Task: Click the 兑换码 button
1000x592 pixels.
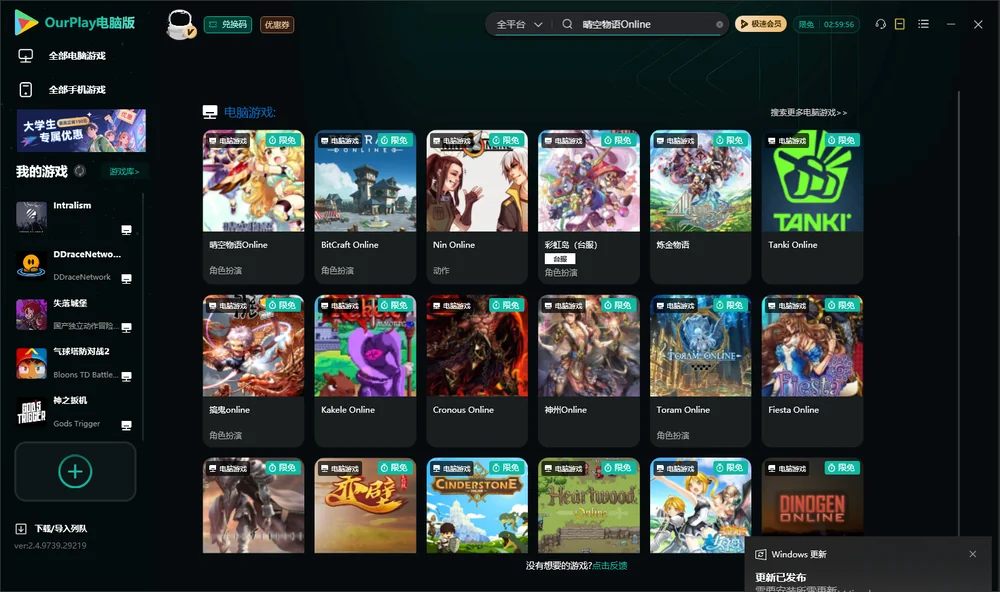Action: (x=228, y=25)
